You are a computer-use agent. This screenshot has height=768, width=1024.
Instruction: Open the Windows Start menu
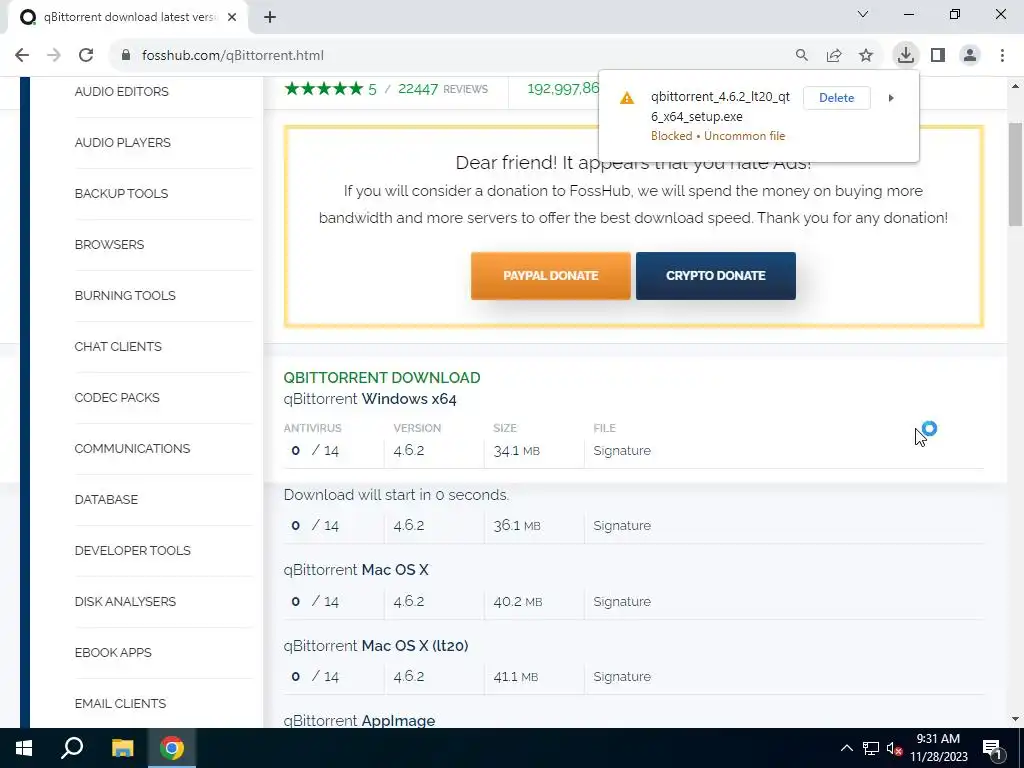pyautogui.click(x=24, y=748)
